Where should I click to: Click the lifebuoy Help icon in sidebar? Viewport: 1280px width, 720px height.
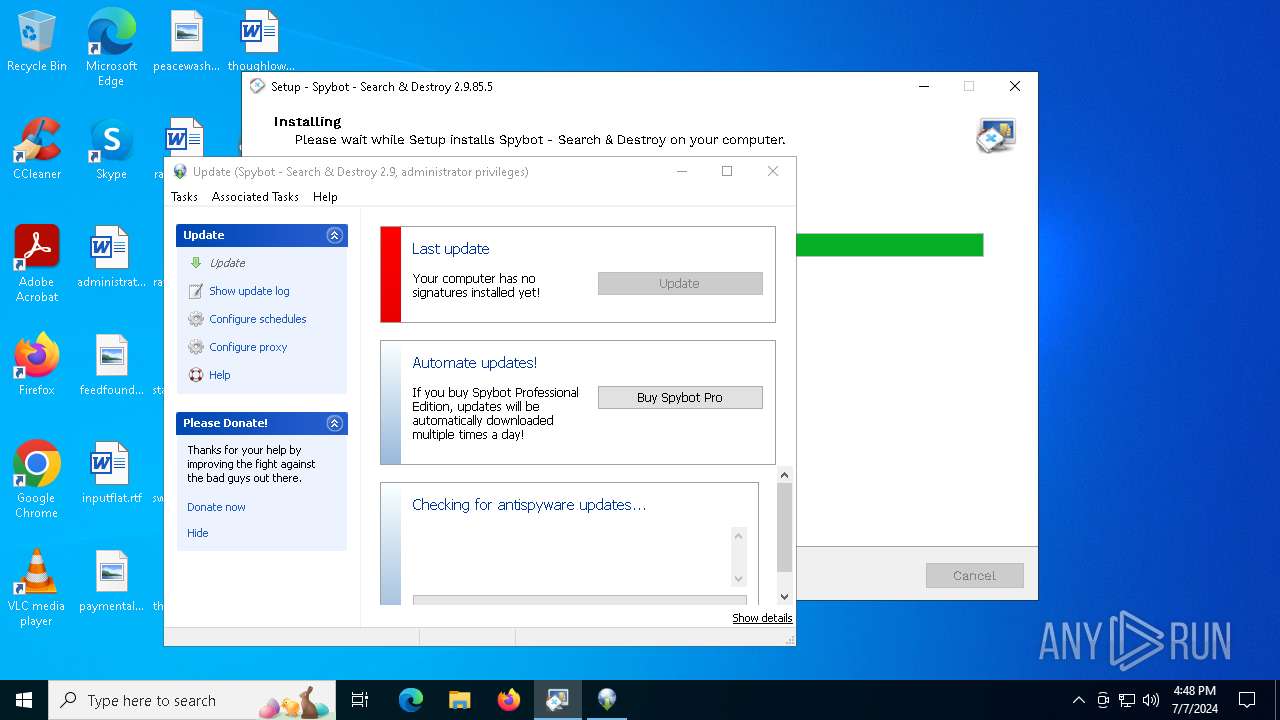(x=196, y=375)
